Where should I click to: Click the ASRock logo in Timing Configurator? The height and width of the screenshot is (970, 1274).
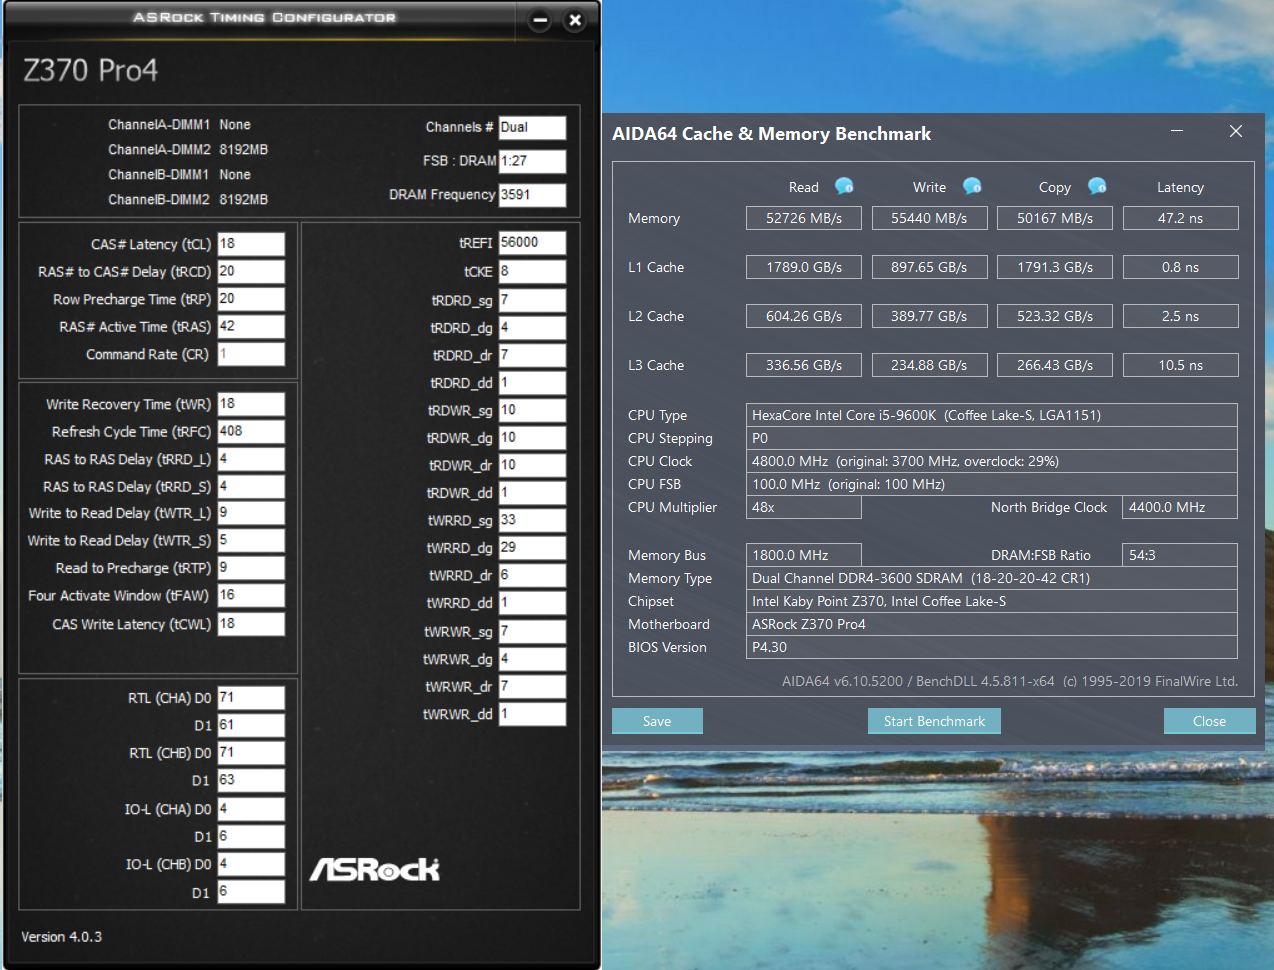click(x=375, y=869)
